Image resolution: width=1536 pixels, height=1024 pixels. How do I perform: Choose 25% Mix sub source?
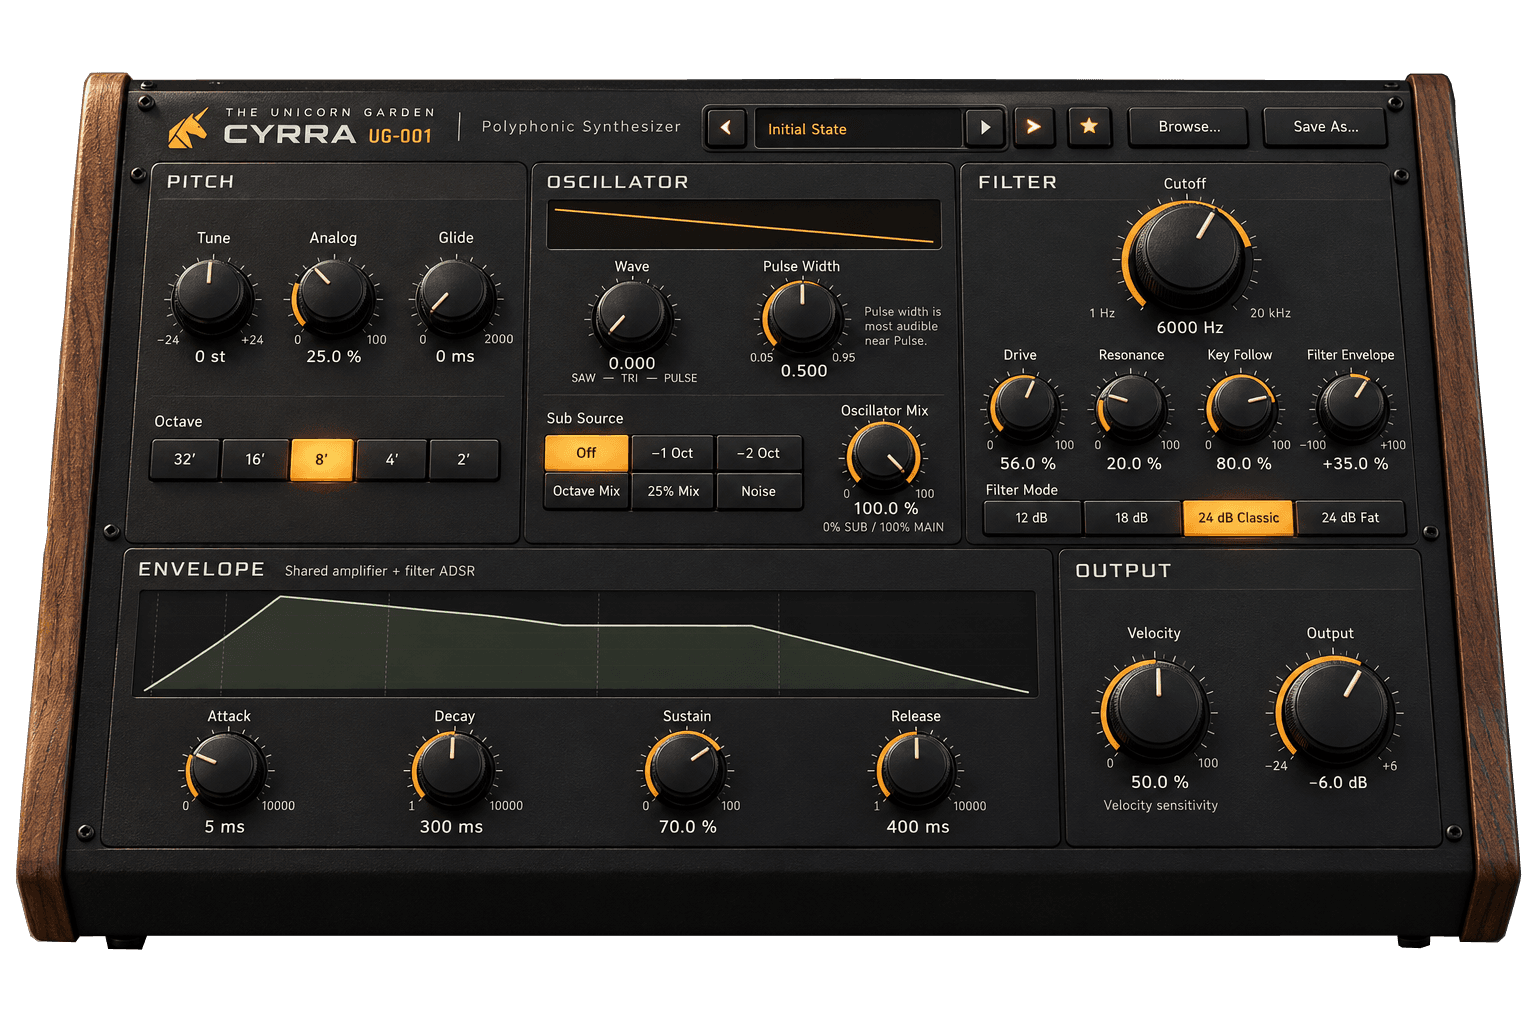[673, 491]
